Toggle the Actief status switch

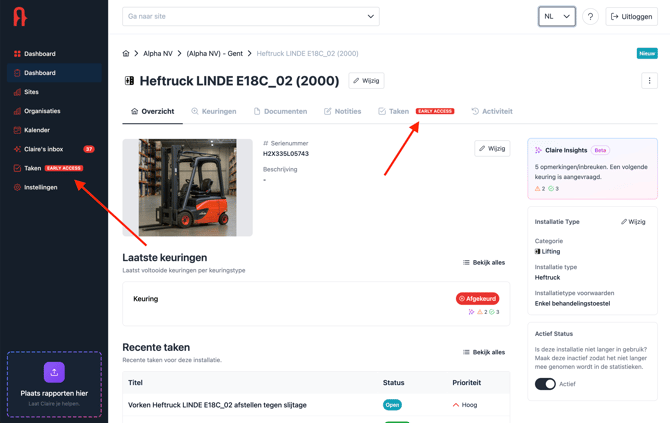point(545,384)
